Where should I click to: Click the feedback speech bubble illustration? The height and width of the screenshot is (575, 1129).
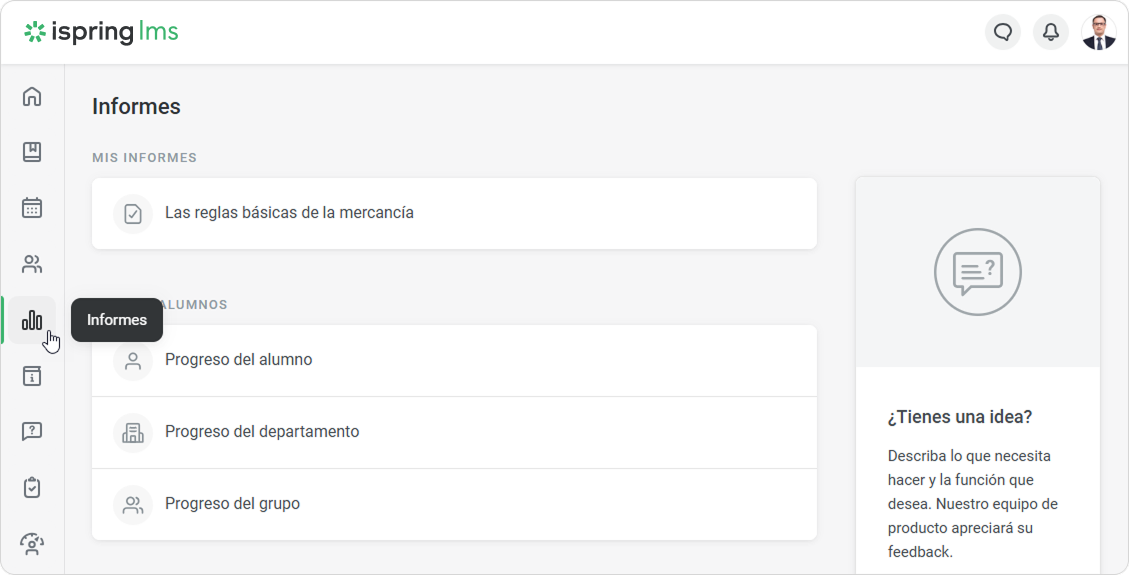click(977, 272)
